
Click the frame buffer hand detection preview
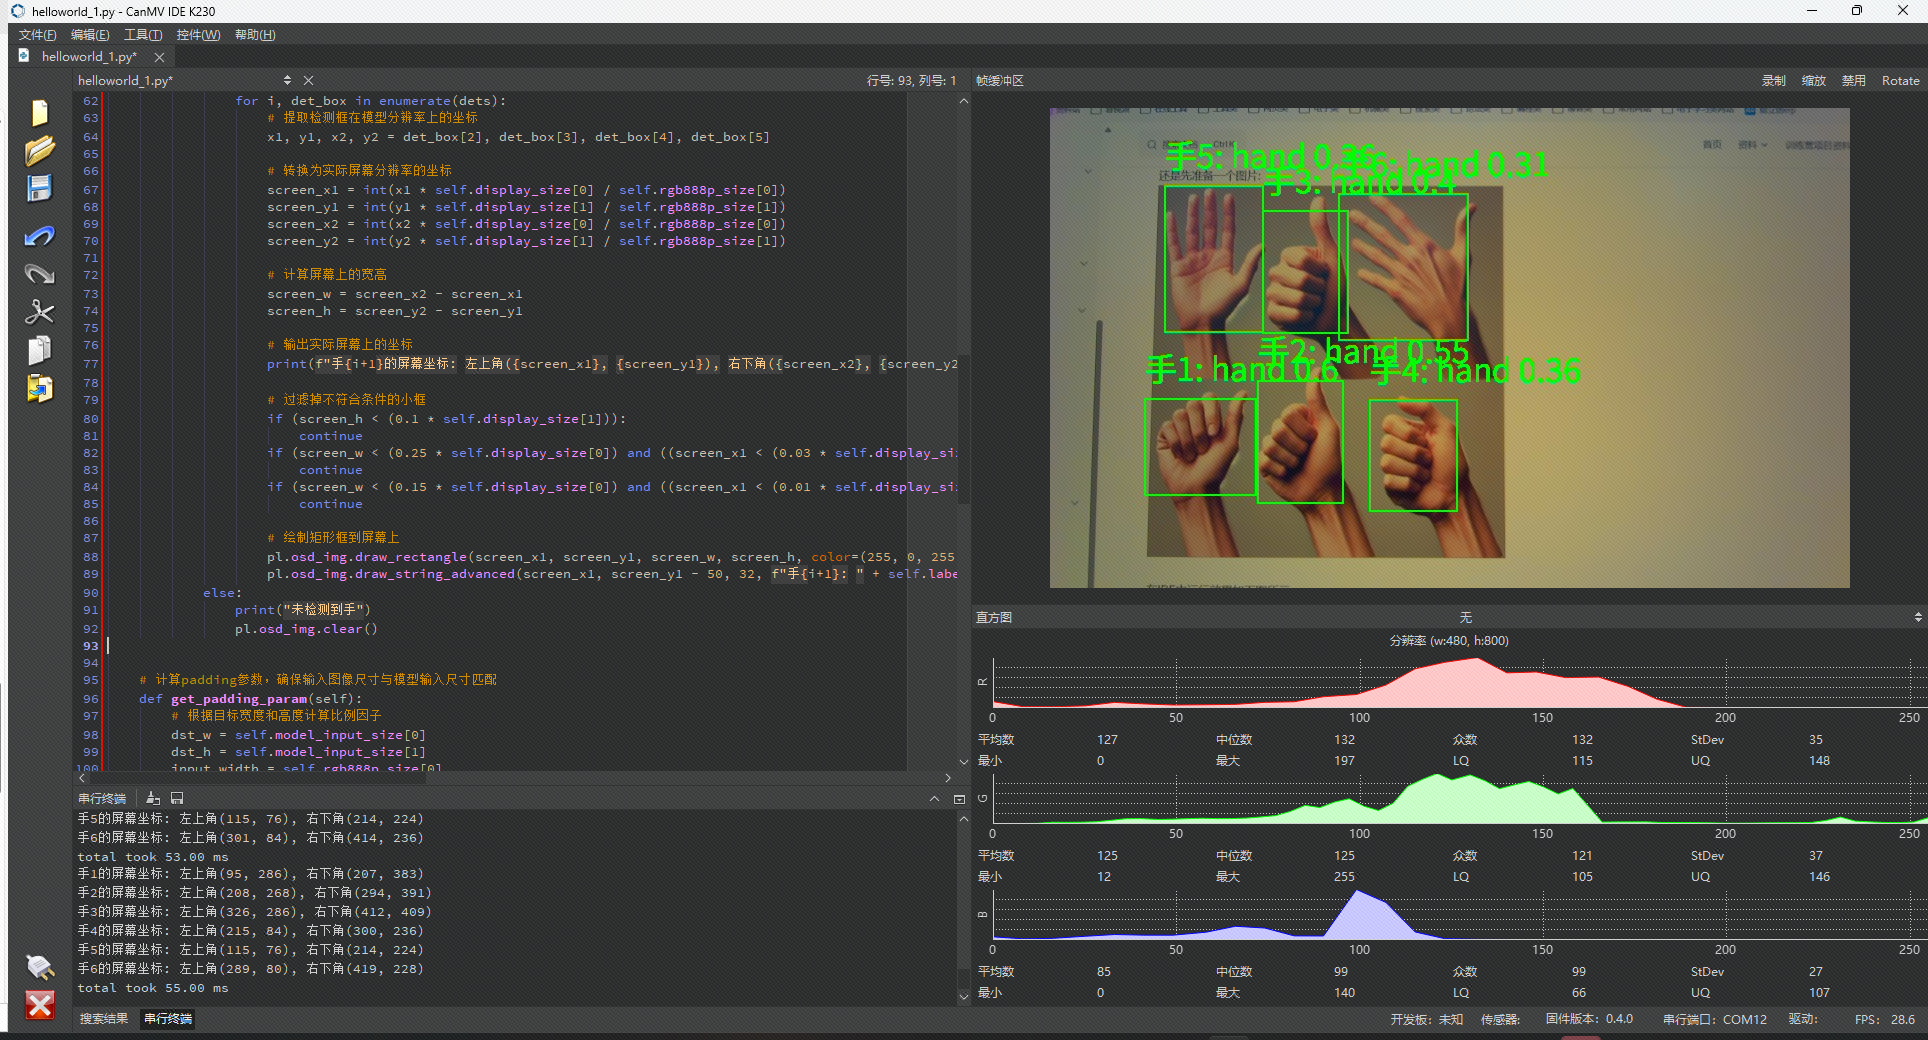tap(1449, 348)
